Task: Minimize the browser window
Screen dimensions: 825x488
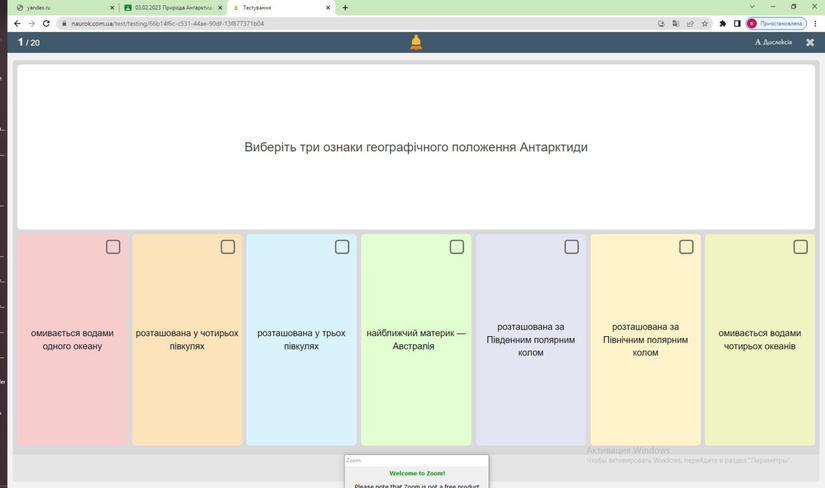Action: click(x=772, y=7)
